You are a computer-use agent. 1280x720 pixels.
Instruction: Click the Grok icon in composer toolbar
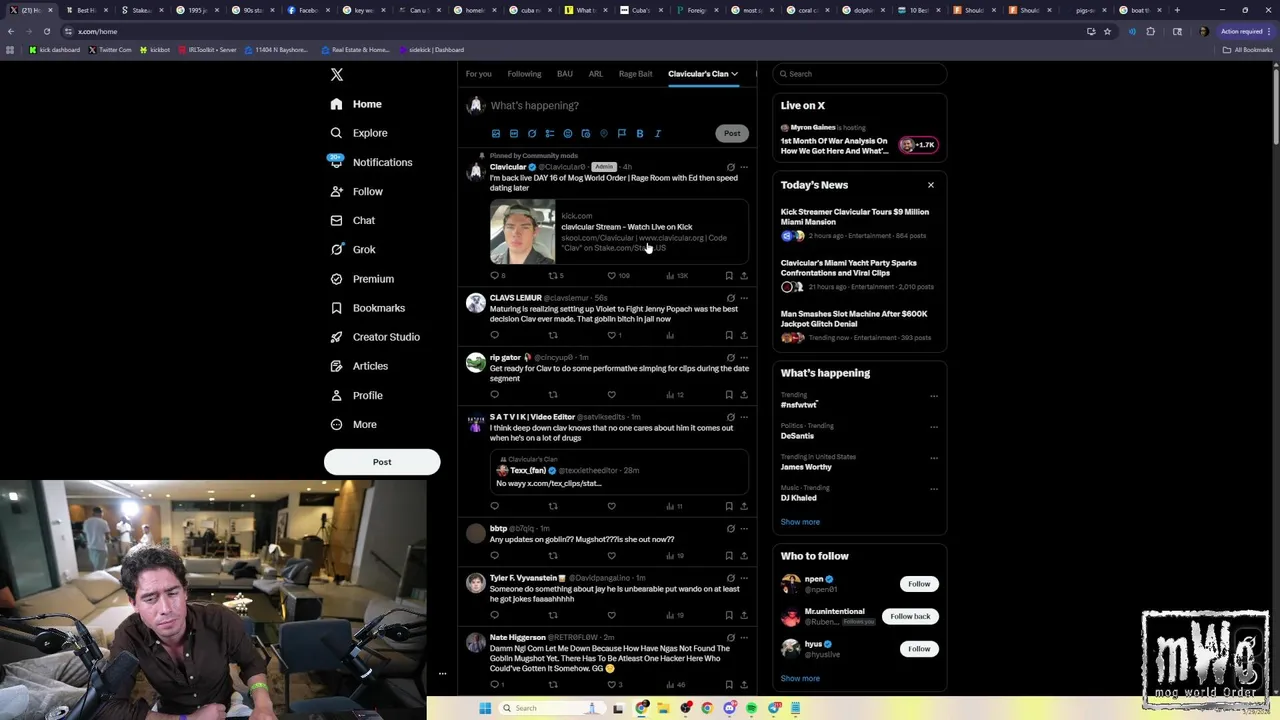532,134
